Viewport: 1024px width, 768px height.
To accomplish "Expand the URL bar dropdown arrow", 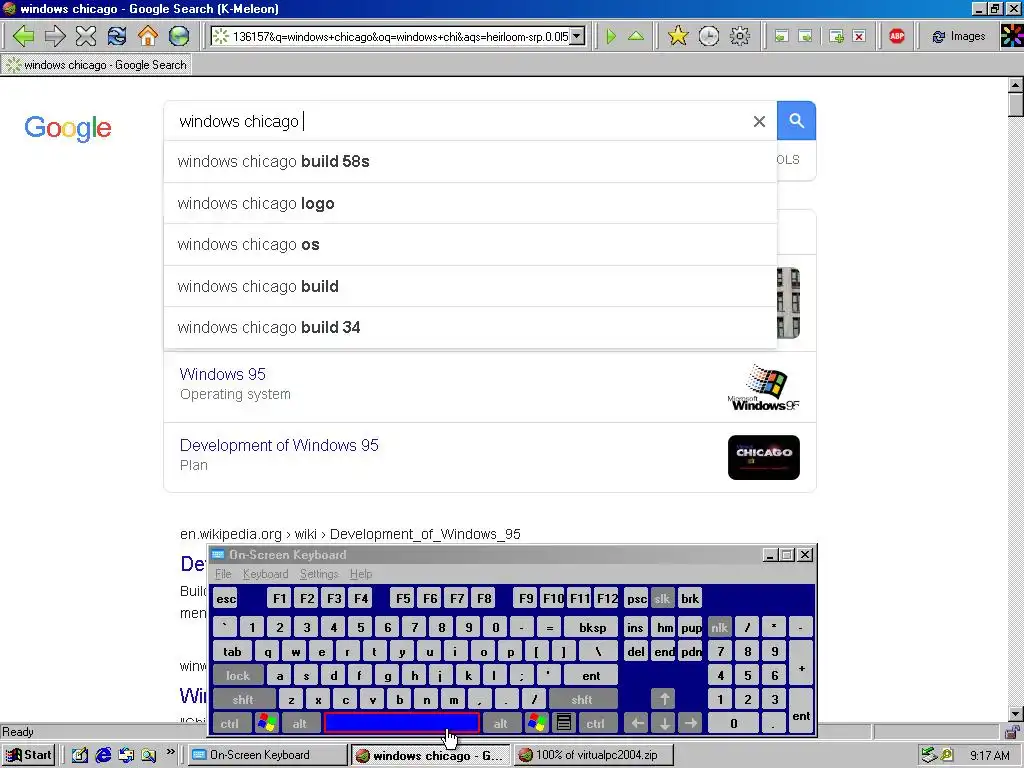I will point(577,37).
